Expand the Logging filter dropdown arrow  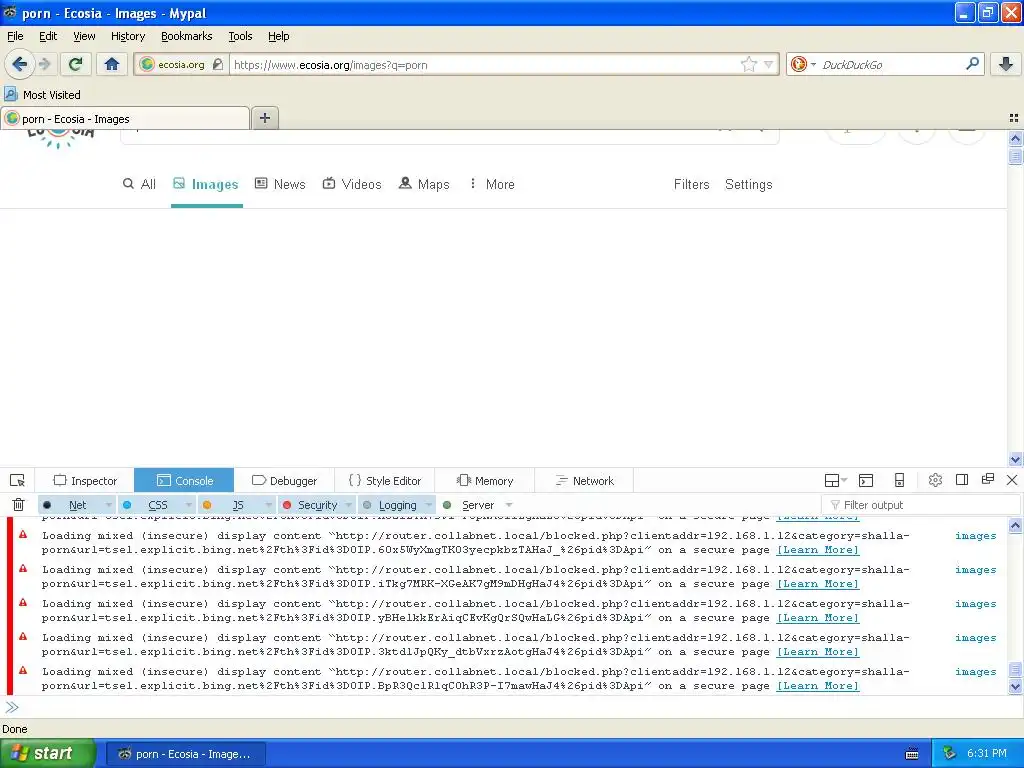428,505
